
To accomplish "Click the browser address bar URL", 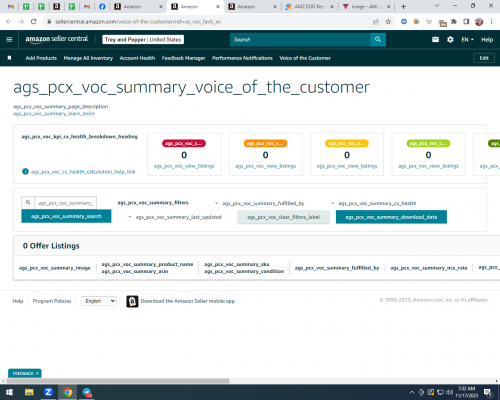I will coord(138,22).
